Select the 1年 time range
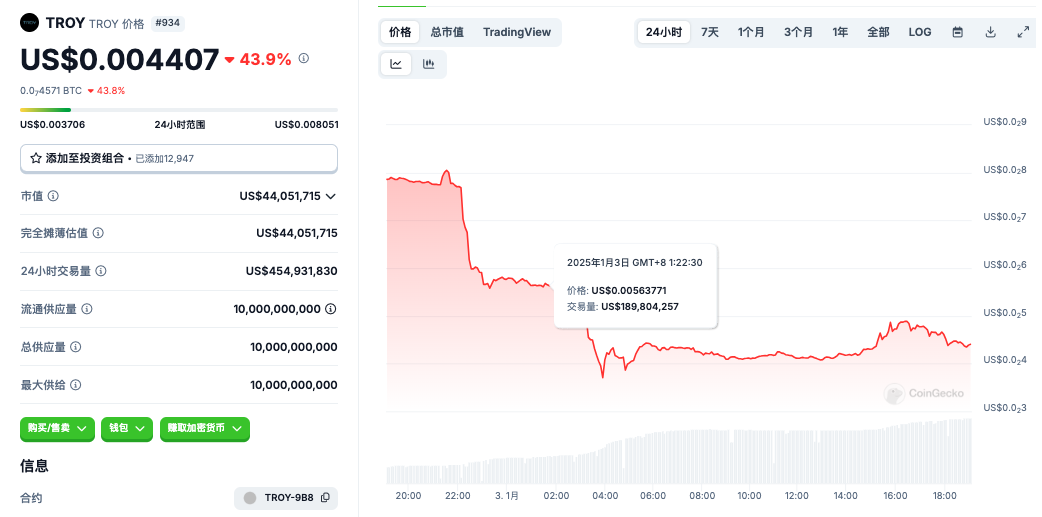 (840, 32)
